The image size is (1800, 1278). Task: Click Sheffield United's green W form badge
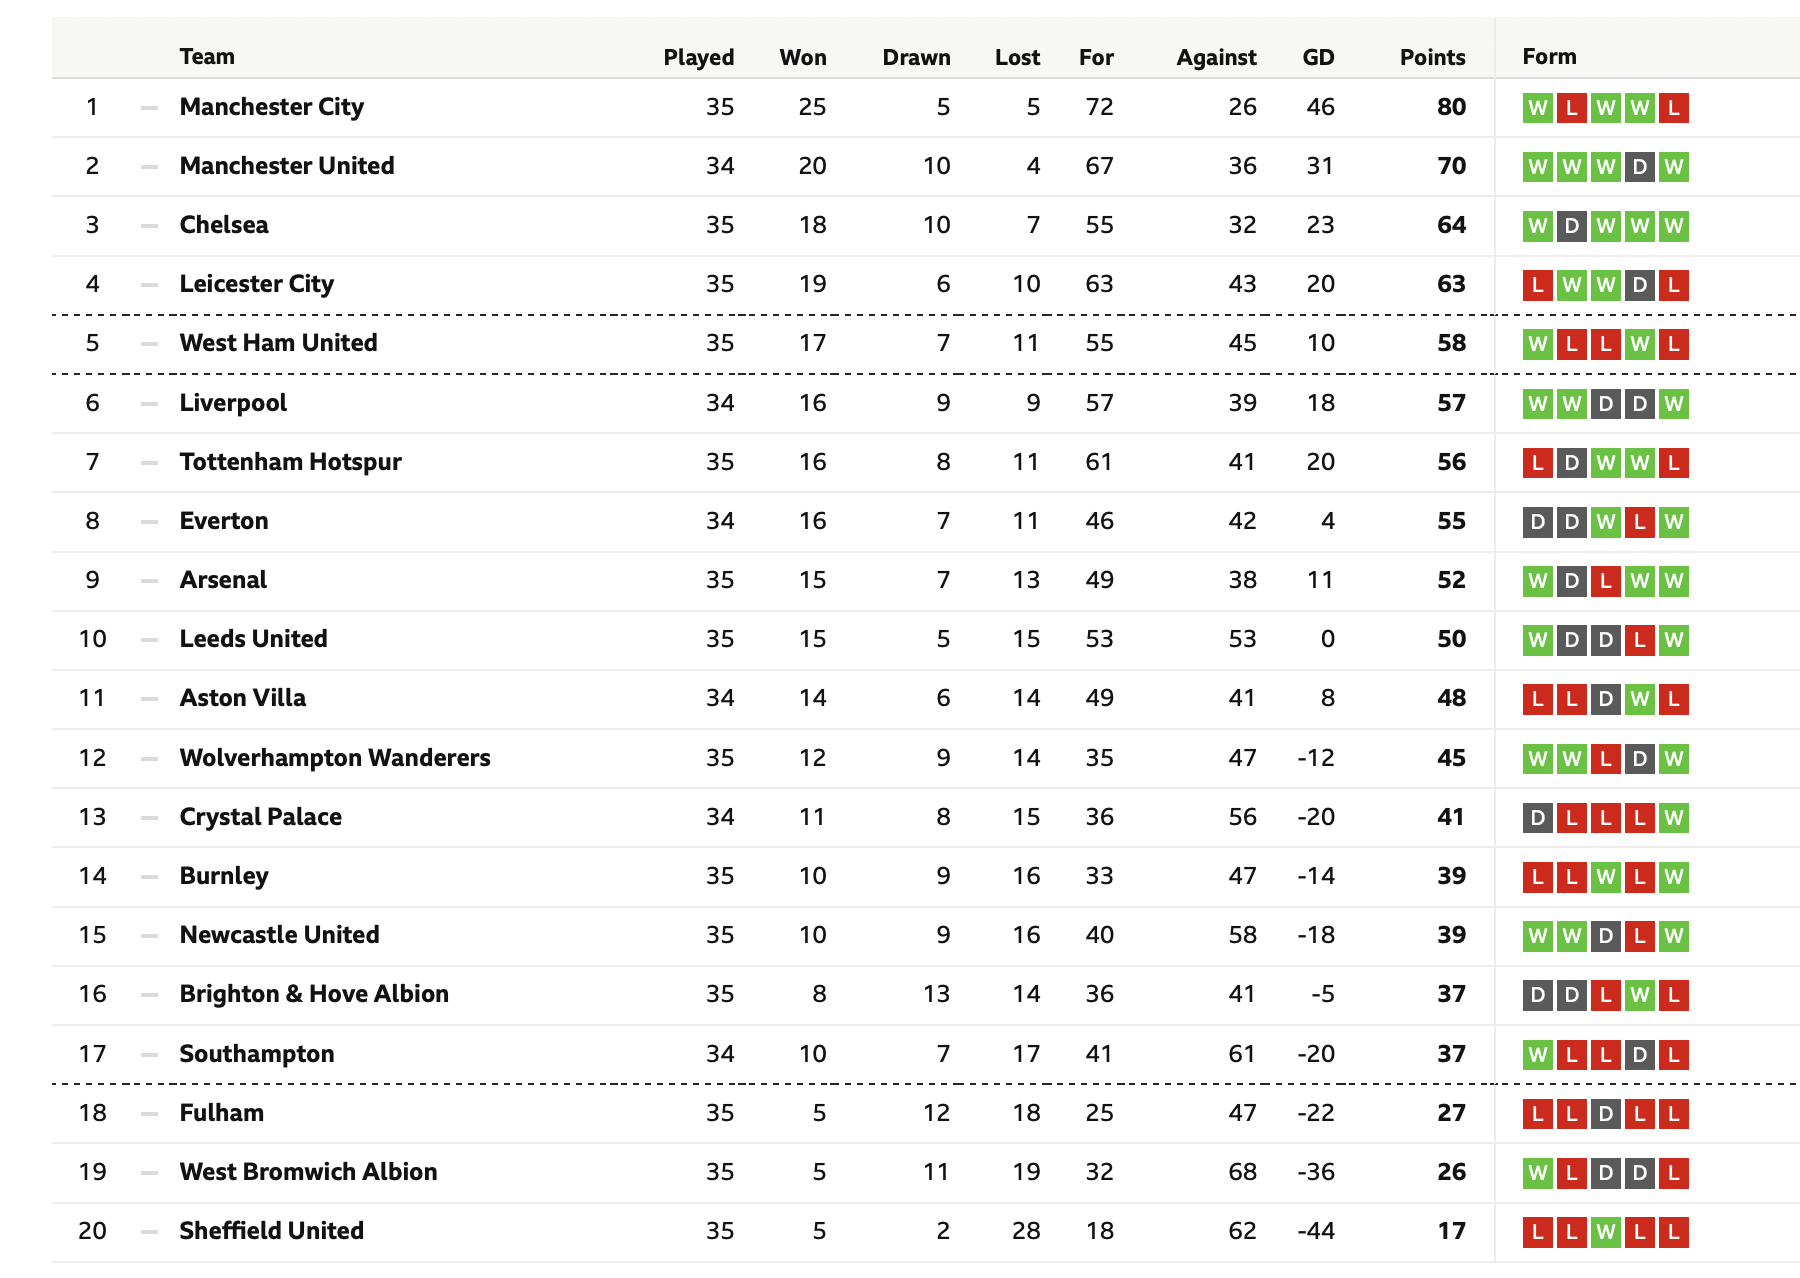click(1606, 1232)
